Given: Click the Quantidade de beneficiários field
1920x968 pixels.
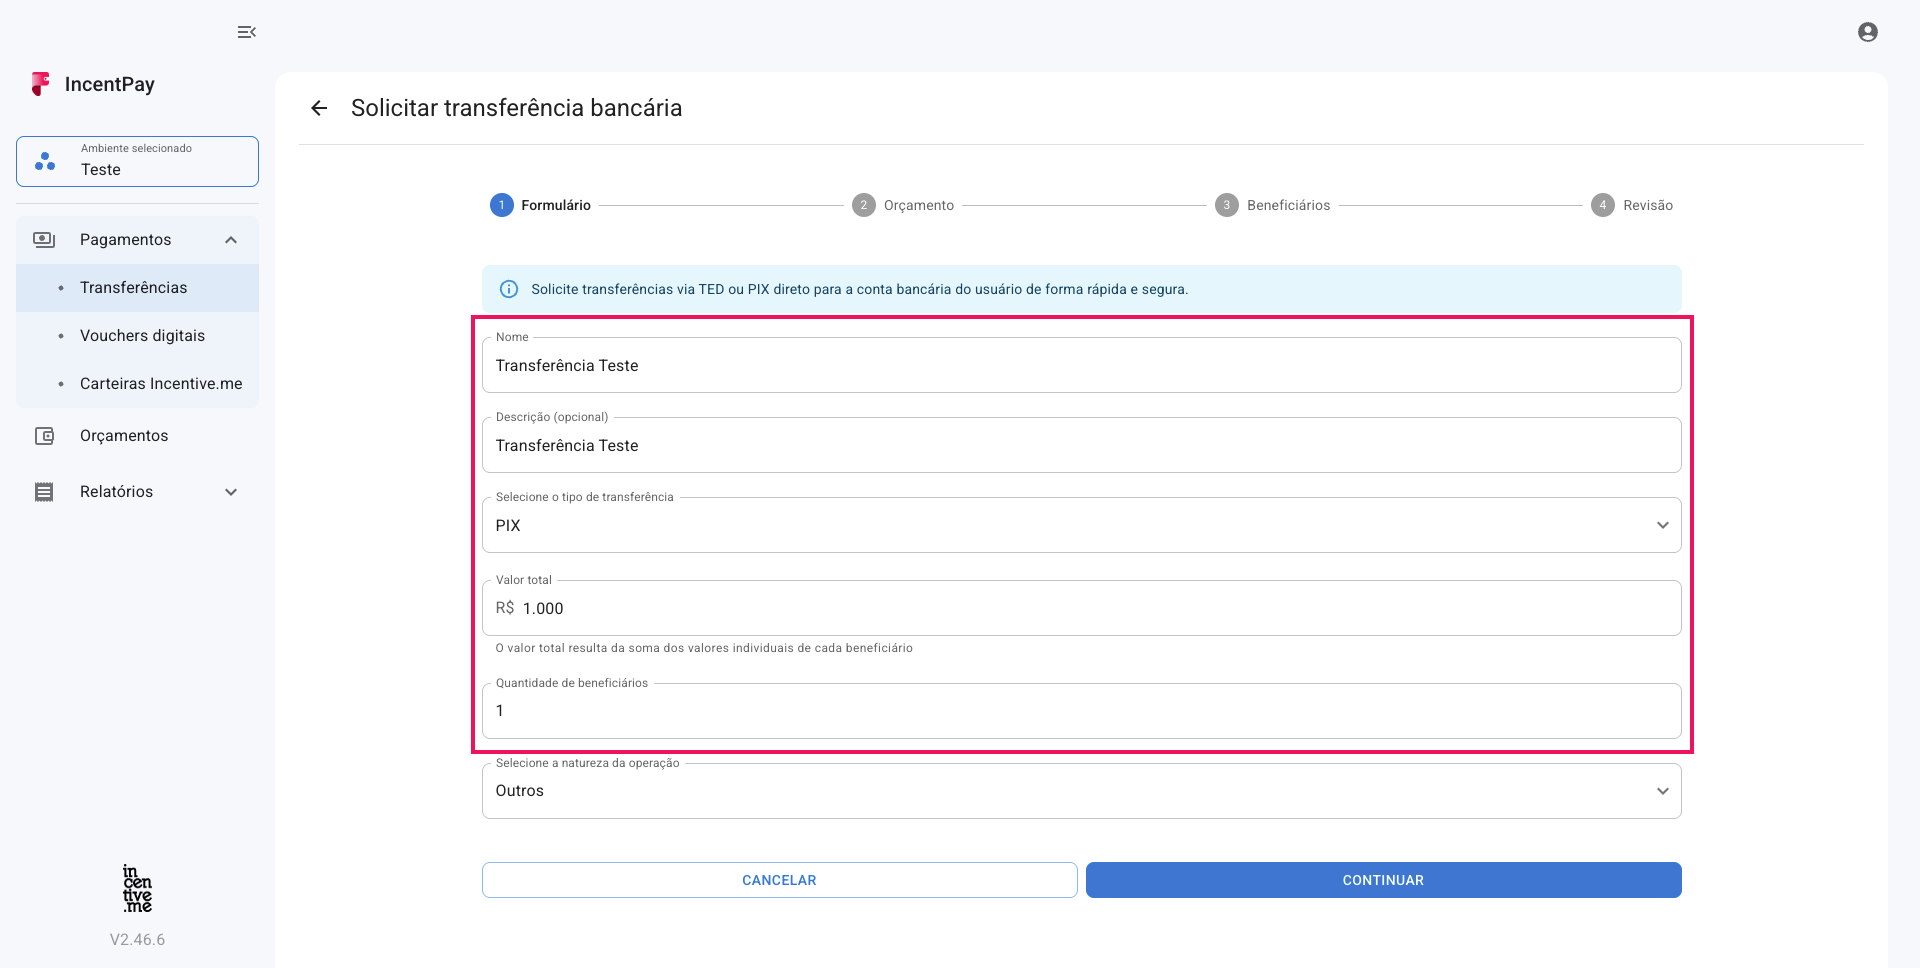Looking at the screenshot, I should [x=1081, y=711].
